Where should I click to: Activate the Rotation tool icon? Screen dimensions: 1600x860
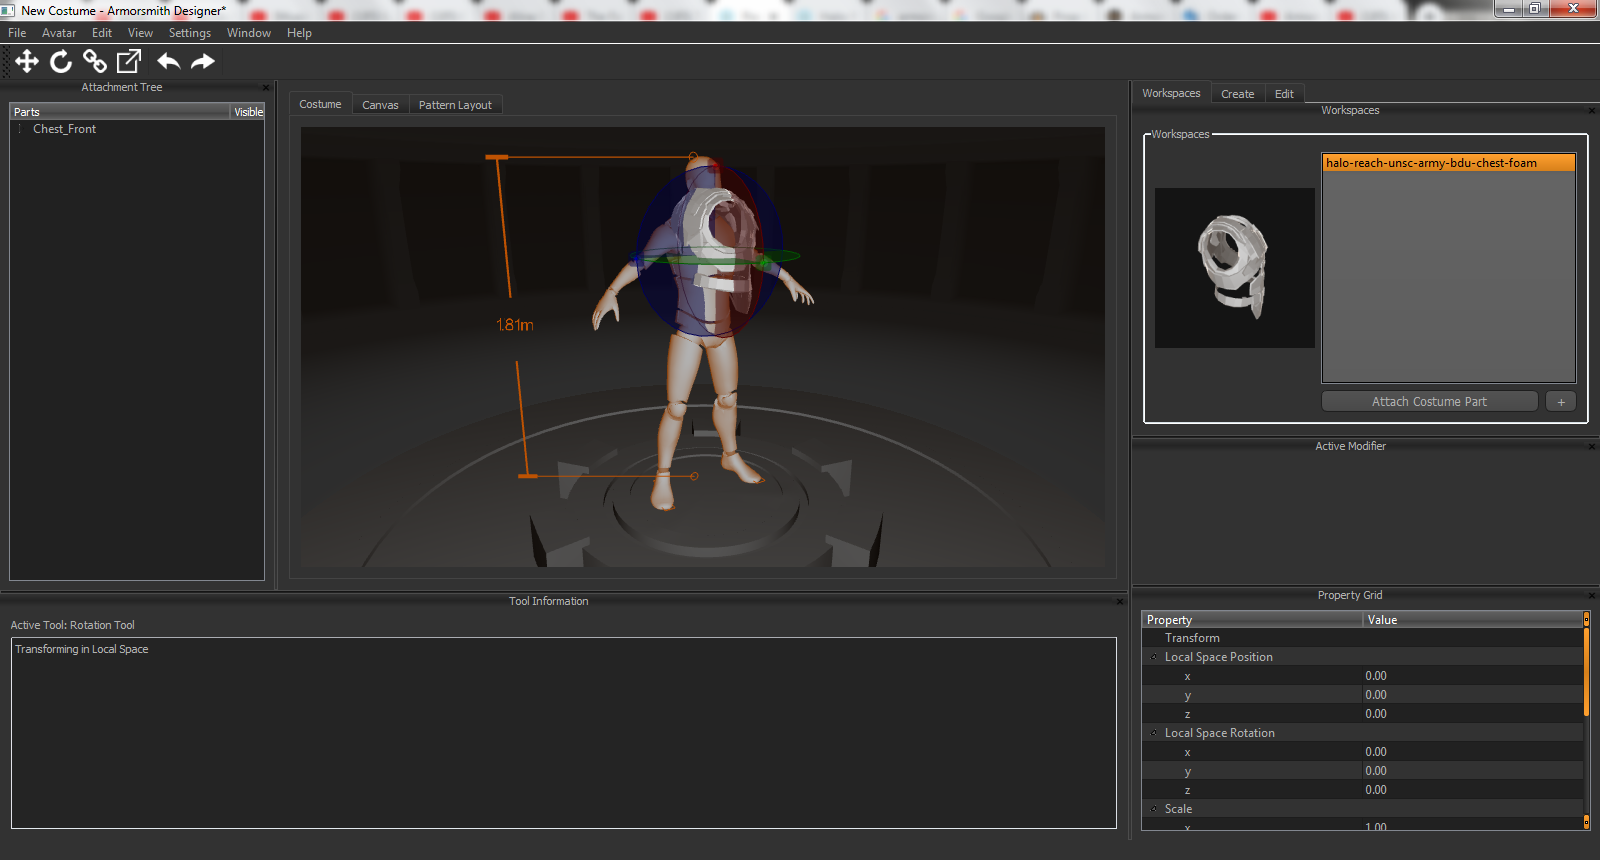(61, 62)
